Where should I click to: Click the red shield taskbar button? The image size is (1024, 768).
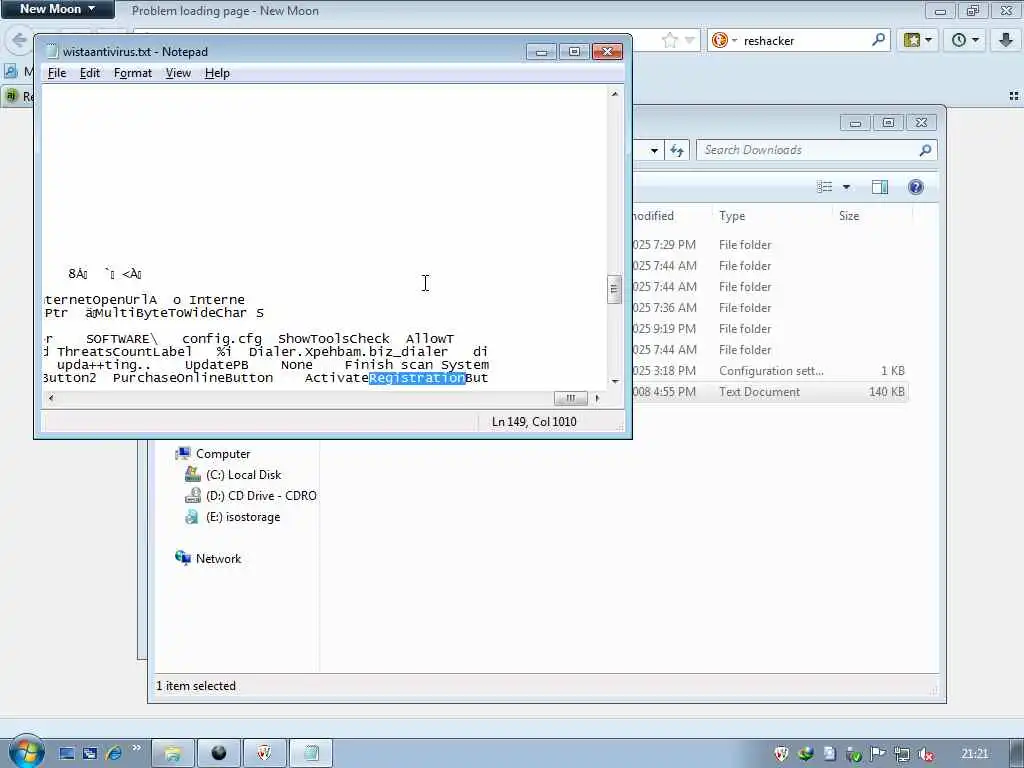tap(264, 753)
